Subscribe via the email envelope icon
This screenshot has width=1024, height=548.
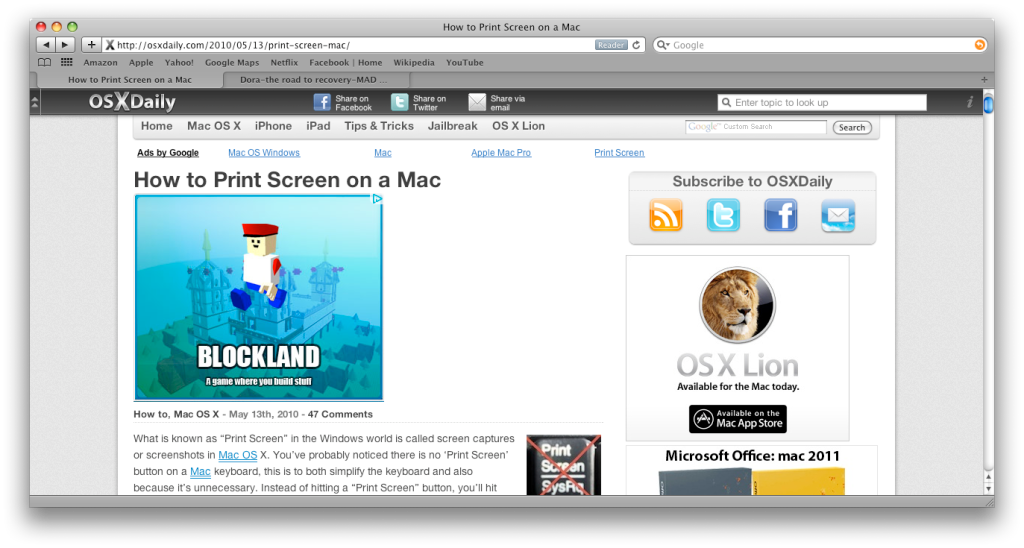coord(838,215)
